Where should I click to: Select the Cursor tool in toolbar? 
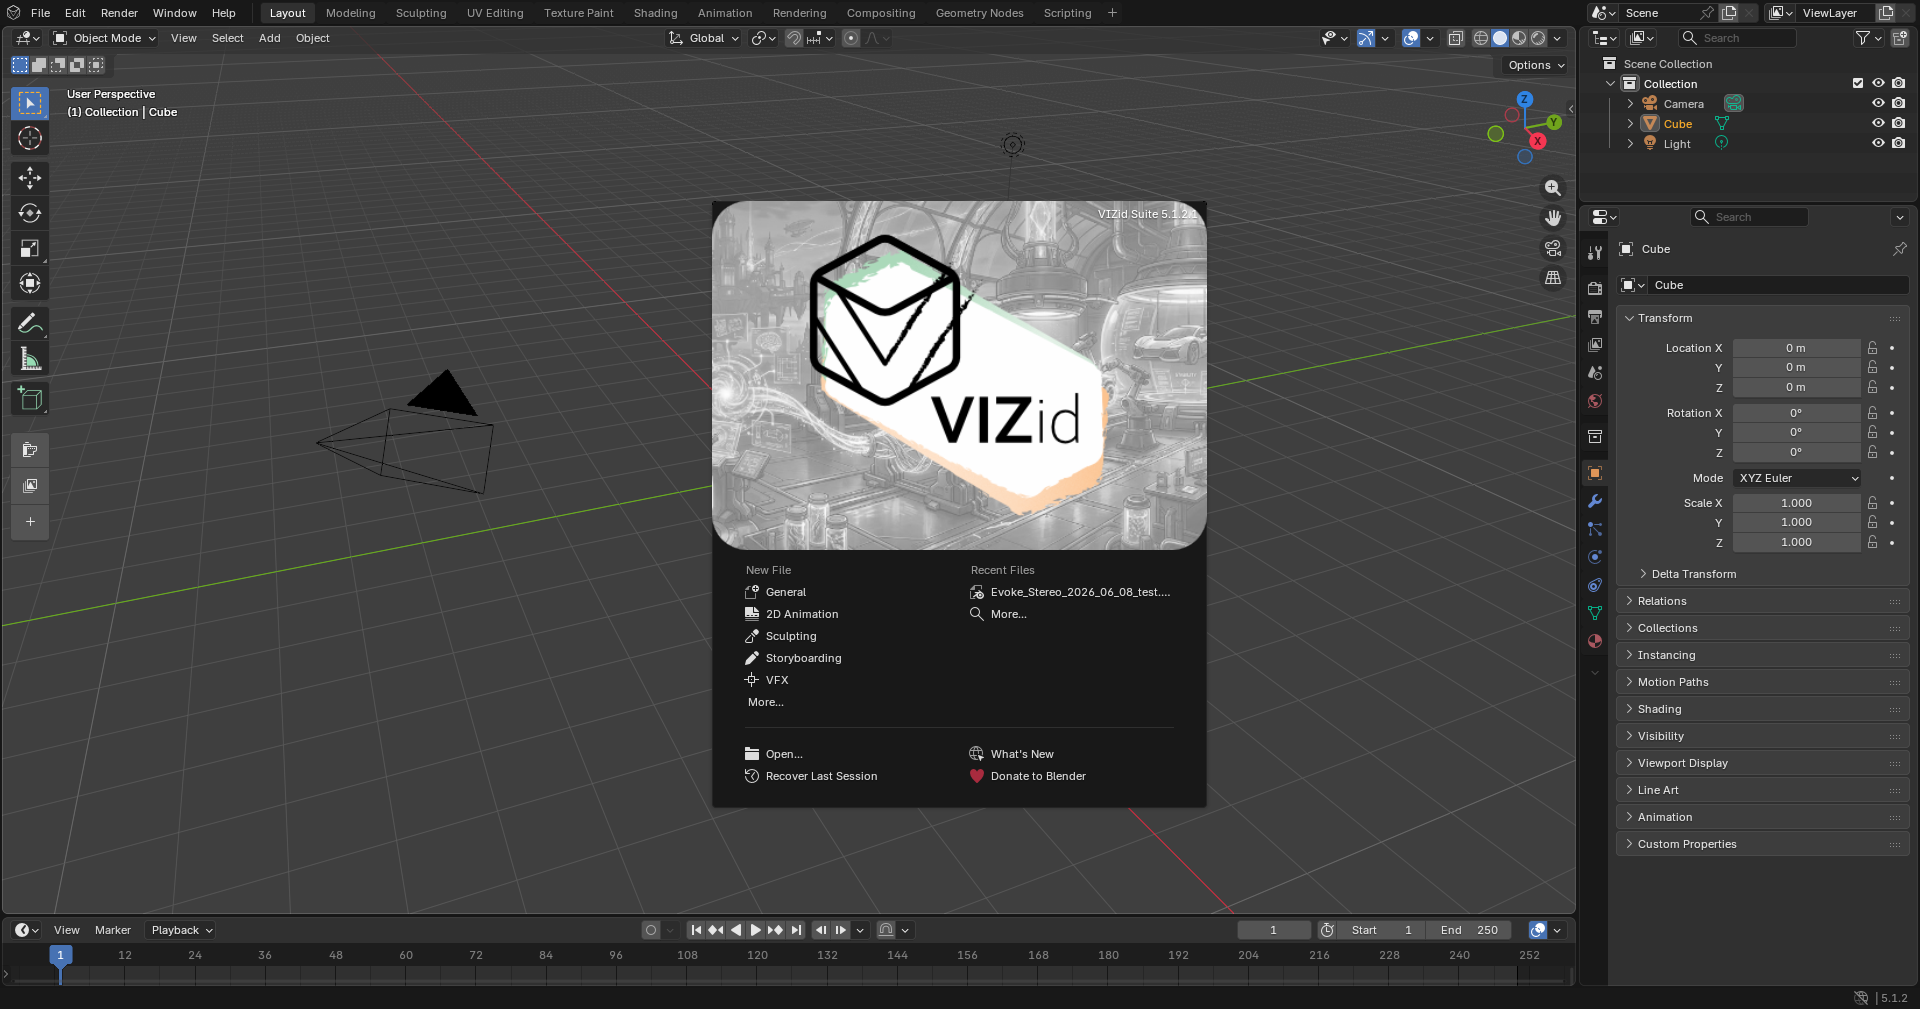coord(30,138)
